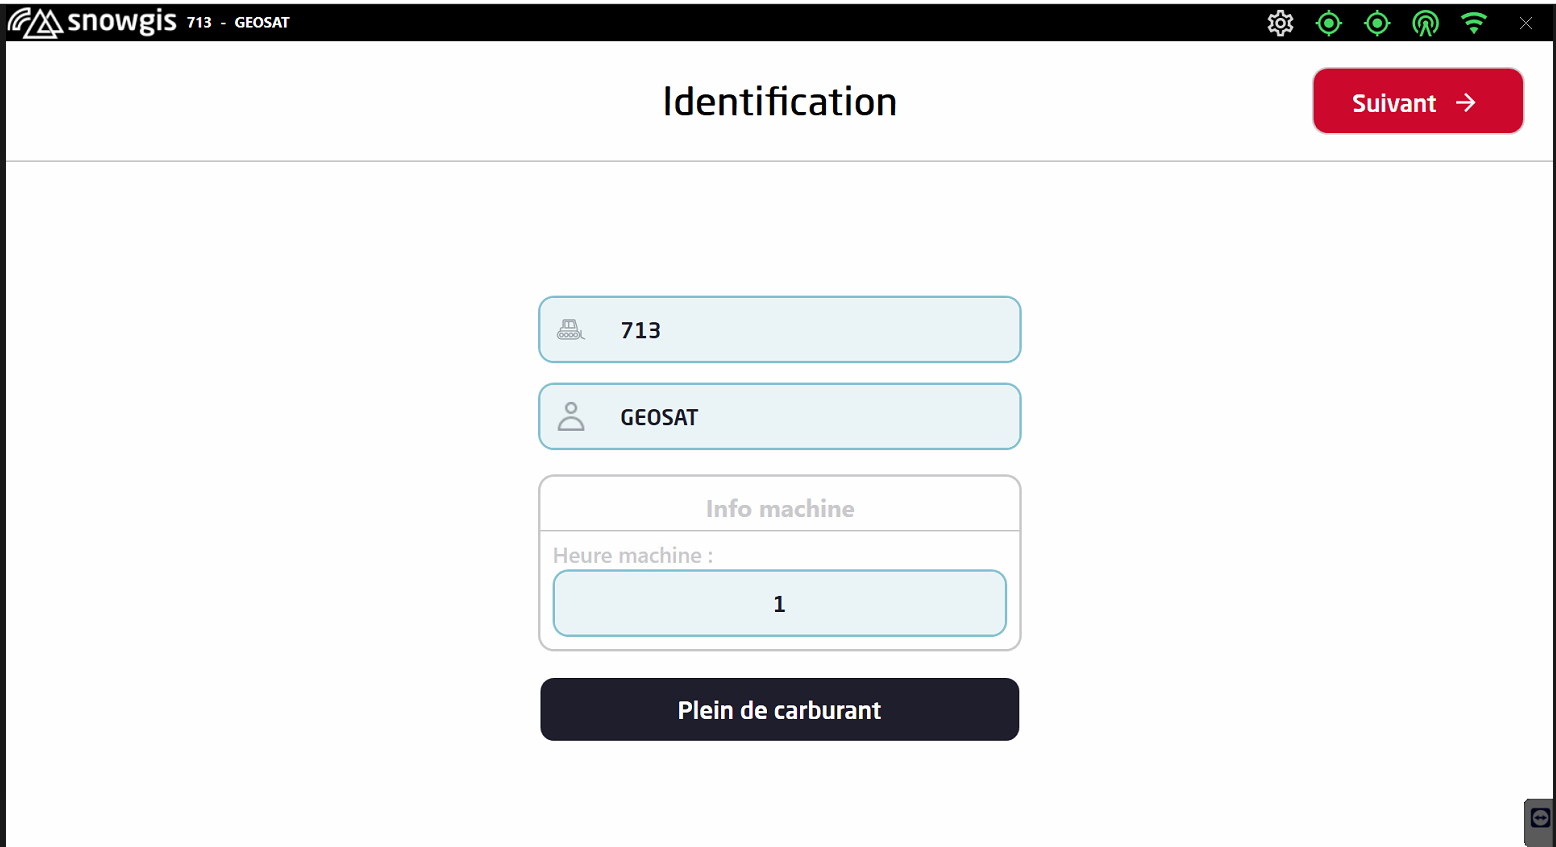Click the Identification page heading

tap(779, 102)
